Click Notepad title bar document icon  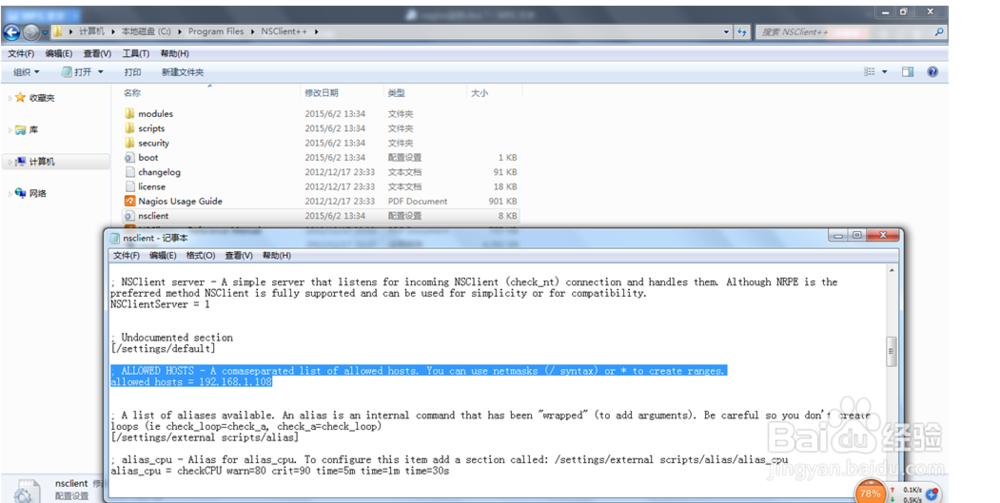(115, 238)
